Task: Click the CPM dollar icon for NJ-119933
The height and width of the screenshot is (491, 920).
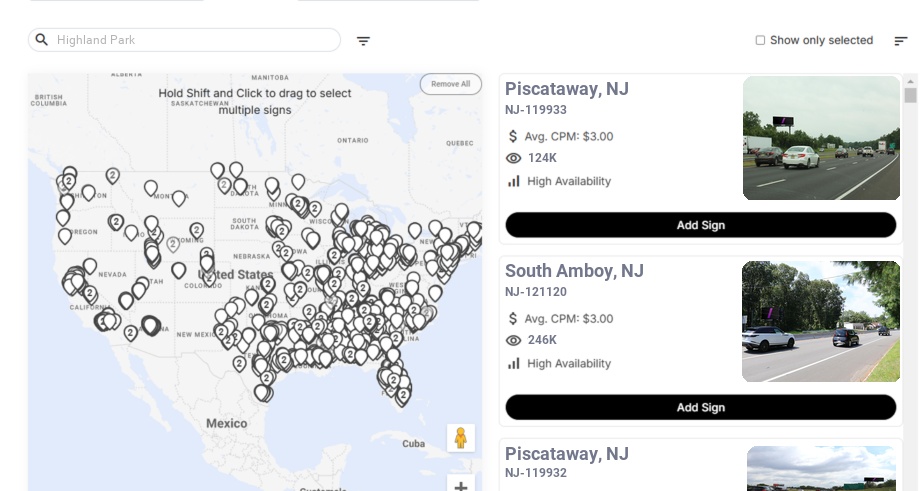Action: 514,137
